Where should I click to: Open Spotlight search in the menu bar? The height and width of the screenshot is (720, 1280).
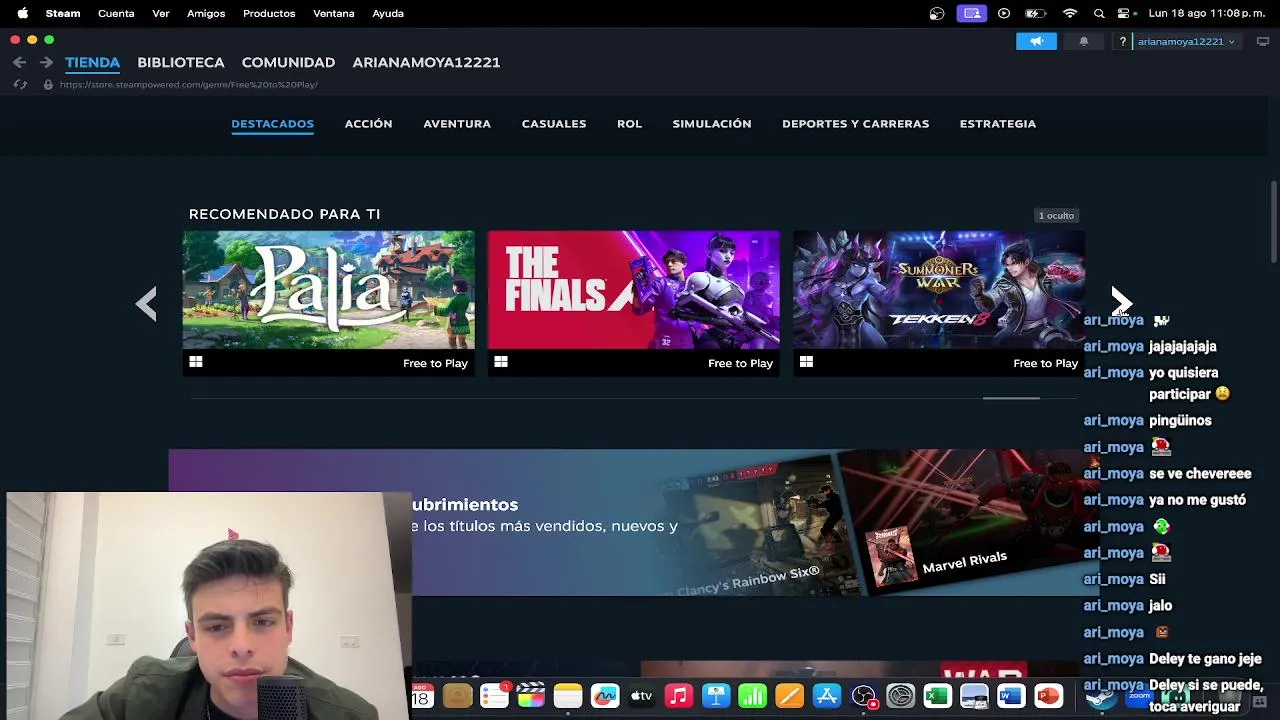[1099, 13]
